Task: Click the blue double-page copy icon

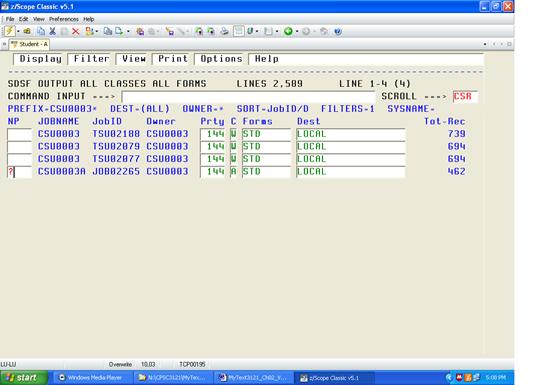Action: [41, 32]
